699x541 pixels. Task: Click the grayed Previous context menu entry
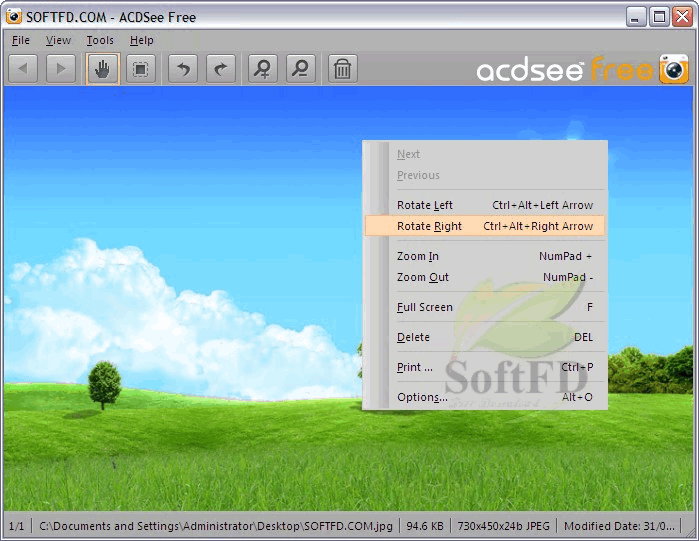point(485,175)
